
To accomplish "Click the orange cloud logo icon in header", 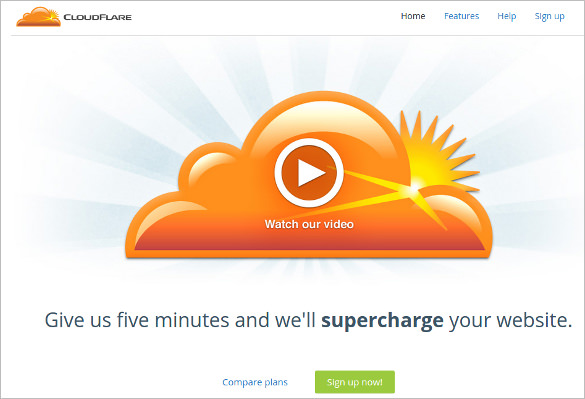I will (x=38, y=17).
